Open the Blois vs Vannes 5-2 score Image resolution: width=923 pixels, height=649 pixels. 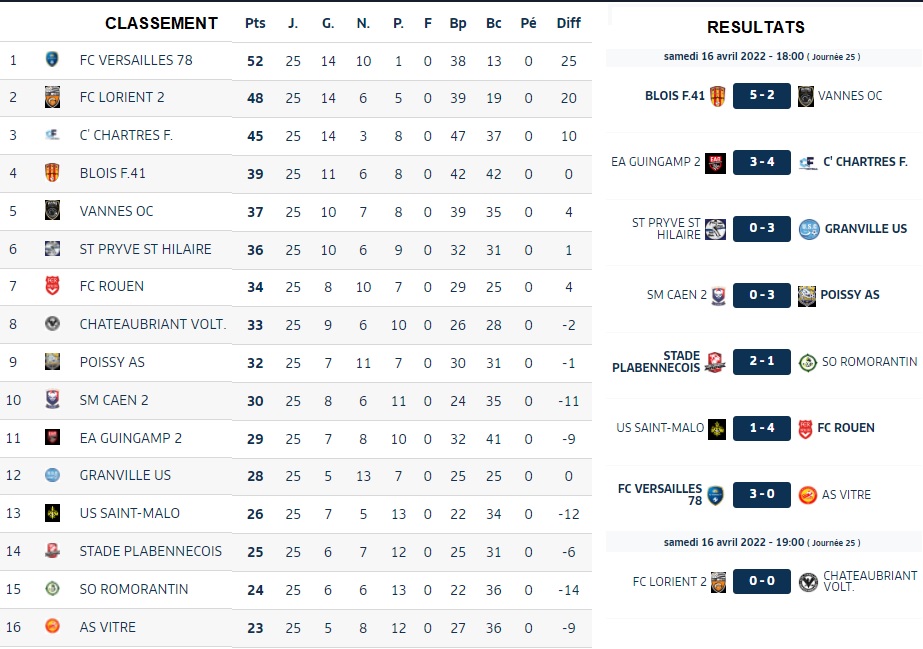tap(762, 95)
